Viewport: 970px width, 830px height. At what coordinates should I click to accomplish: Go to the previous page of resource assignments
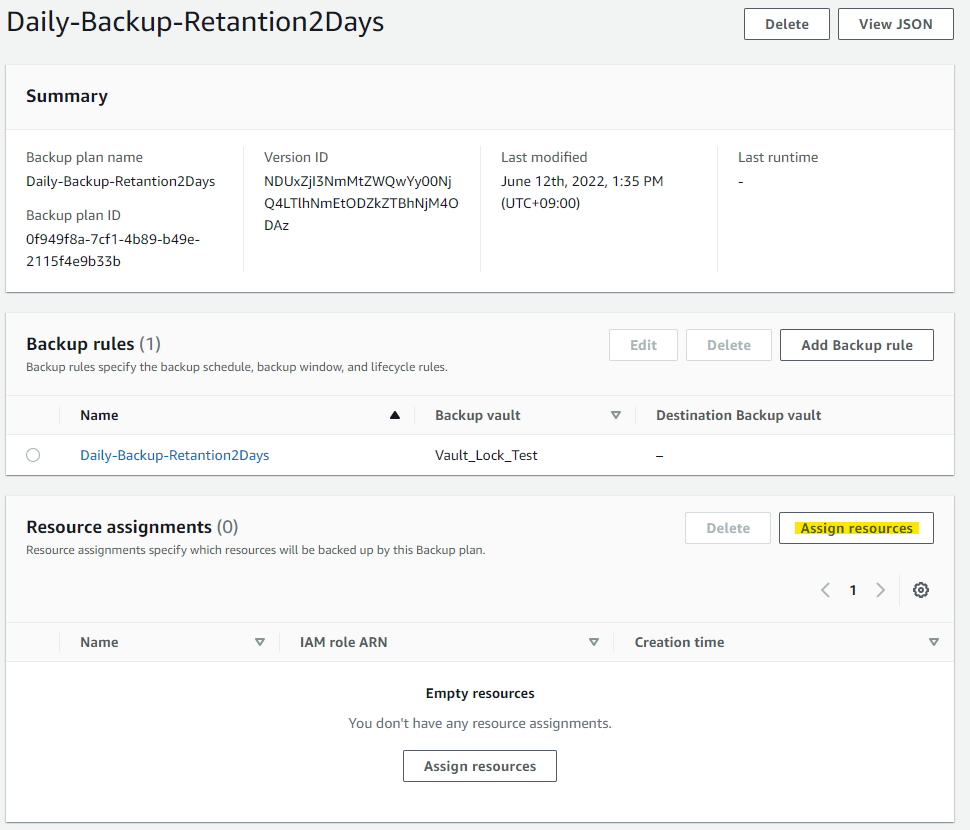(x=825, y=590)
